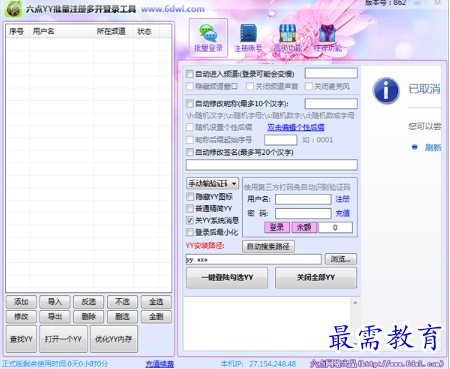The width and height of the screenshot is (450, 369).
Task: Toggle 昵称后缀起始序号 checkbox
Action: (x=190, y=140)
